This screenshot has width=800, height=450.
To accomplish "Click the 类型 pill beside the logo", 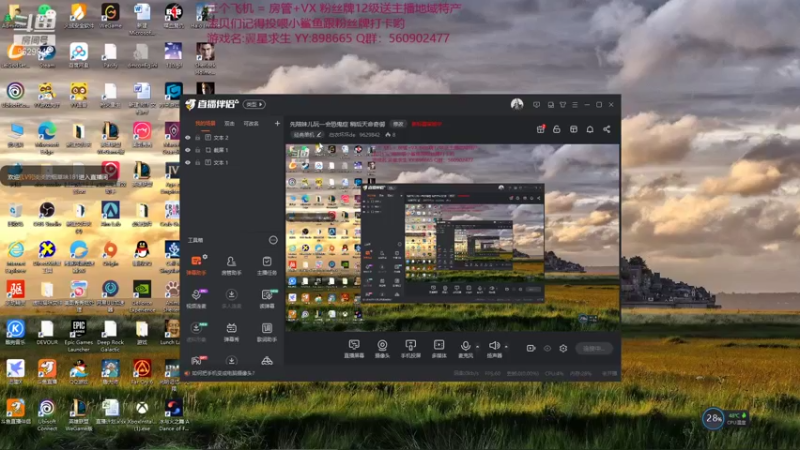I will pos(254,105).
